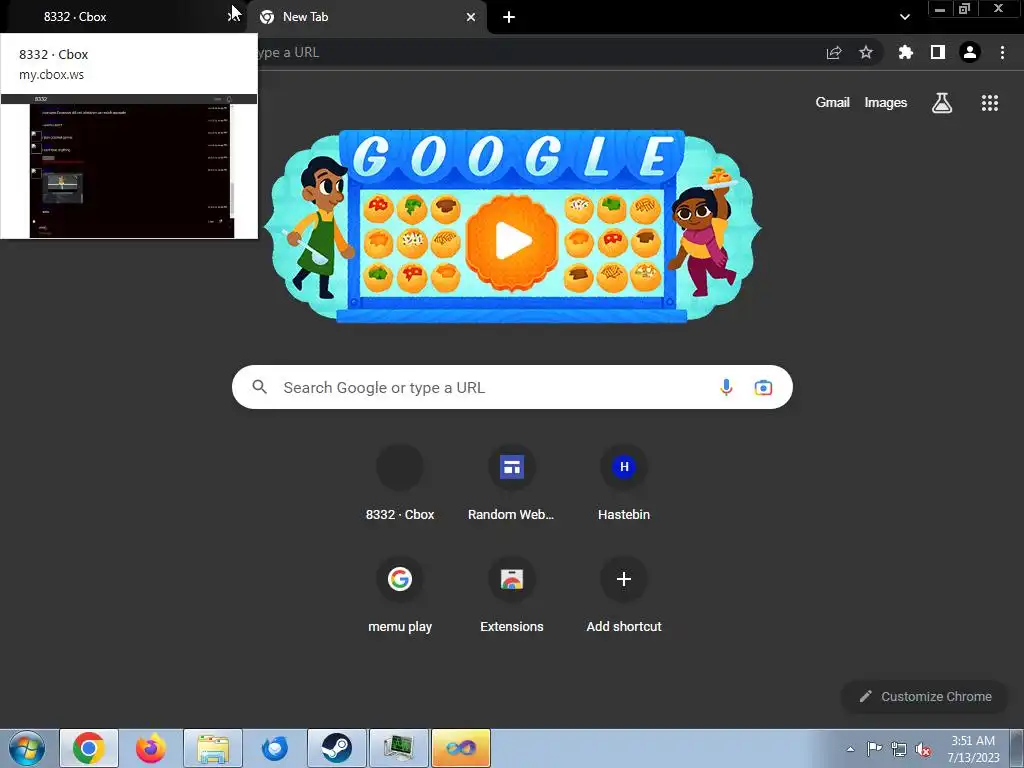Show hidden system tray icons

850,749
